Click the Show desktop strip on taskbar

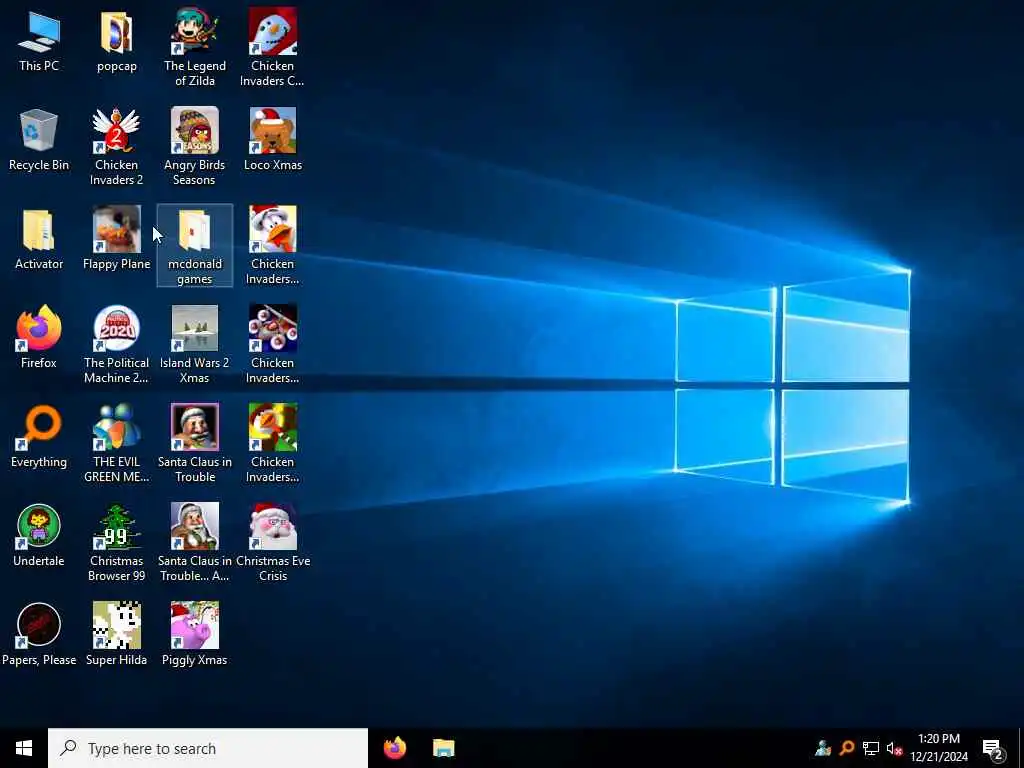click(1021, 748)
